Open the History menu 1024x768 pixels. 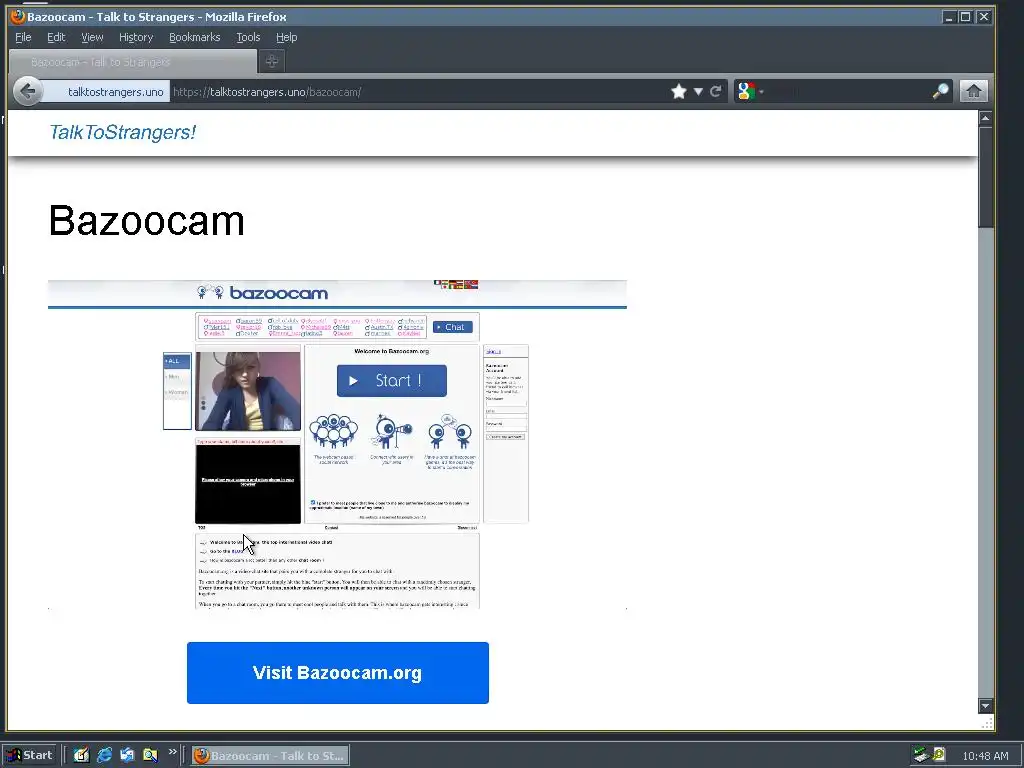(136, 37)
